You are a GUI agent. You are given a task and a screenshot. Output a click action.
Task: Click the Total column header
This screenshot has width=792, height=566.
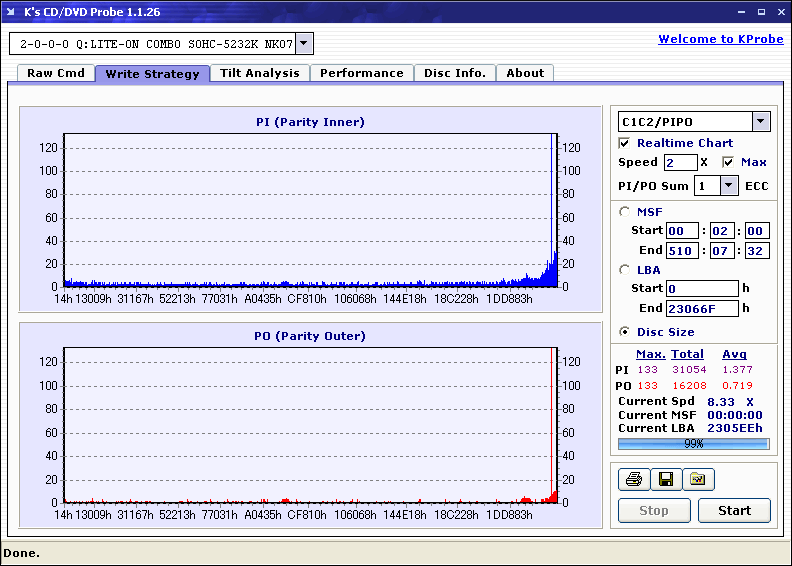(x=687, y=354)
